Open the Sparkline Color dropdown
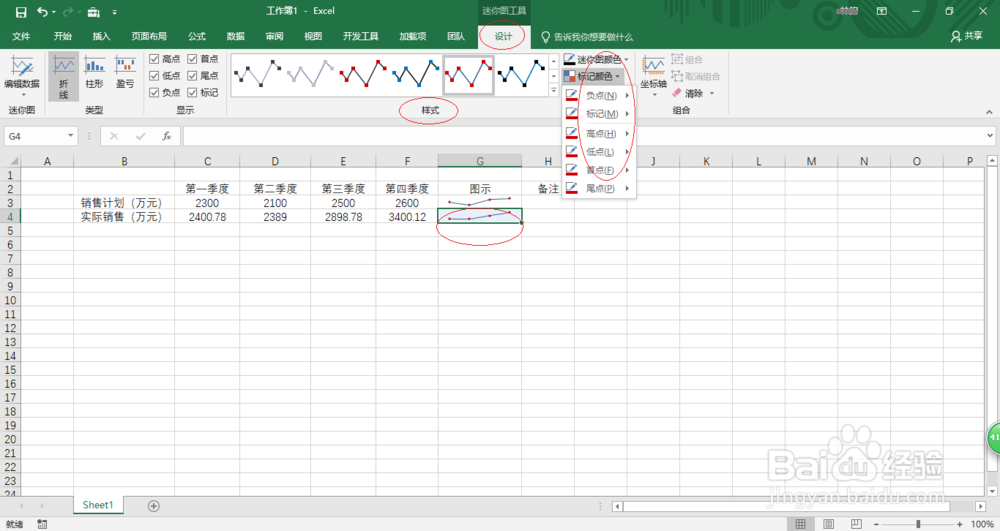 point(596,59)
